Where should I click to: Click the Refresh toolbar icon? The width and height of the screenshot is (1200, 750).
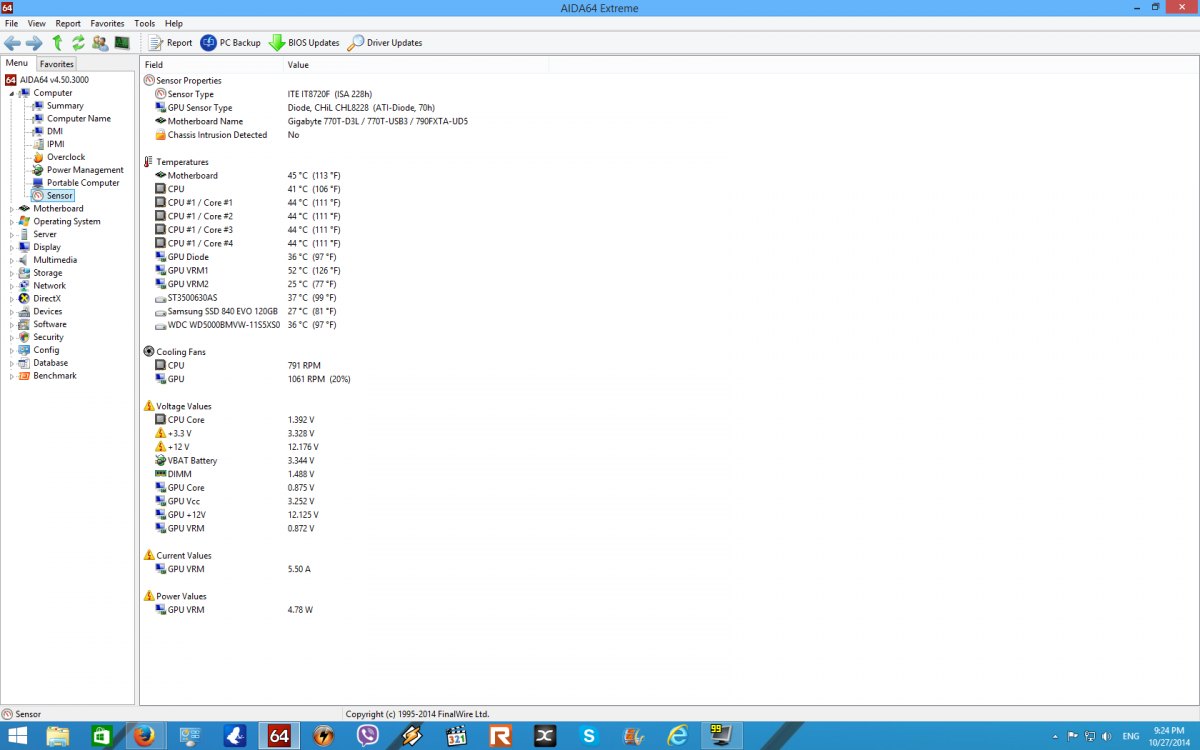click(x=78, y=43)
